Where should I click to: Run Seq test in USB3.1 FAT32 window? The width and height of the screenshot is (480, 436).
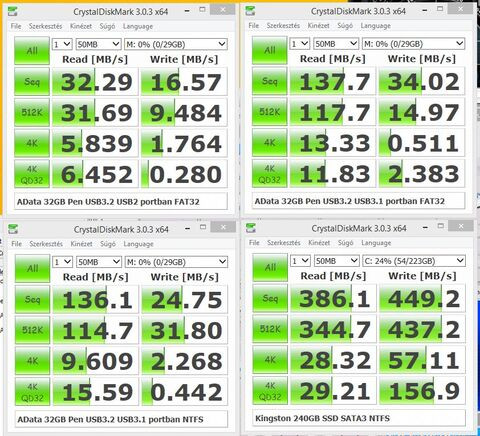pyautogui.click(x=269, y=81)
